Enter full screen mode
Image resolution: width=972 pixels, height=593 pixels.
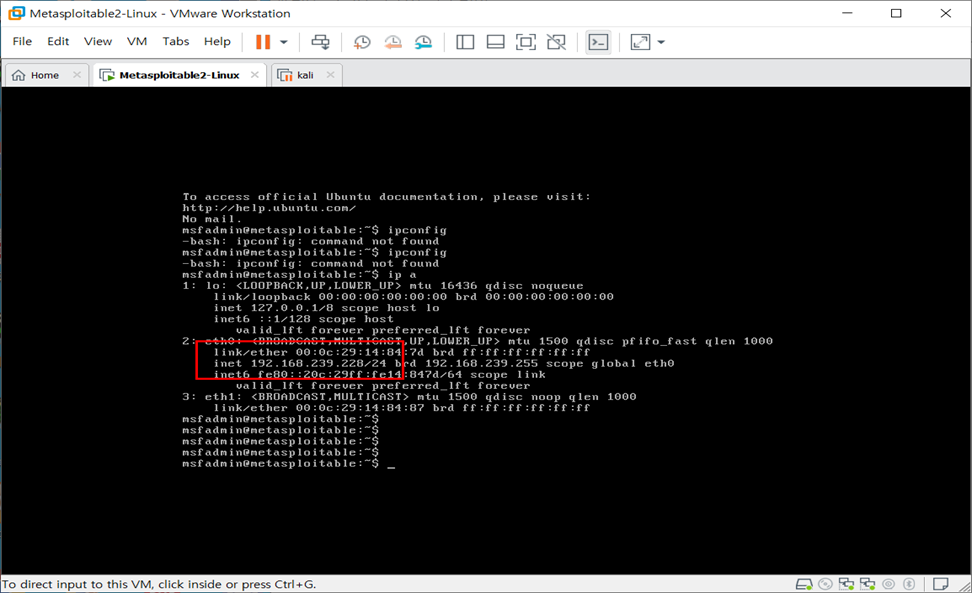(526, 42)
